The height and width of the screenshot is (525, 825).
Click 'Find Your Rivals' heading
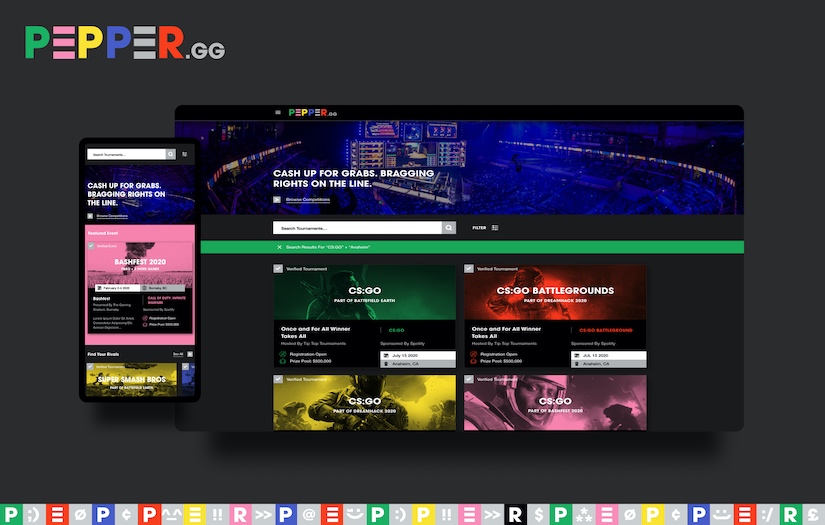point(103,354)
